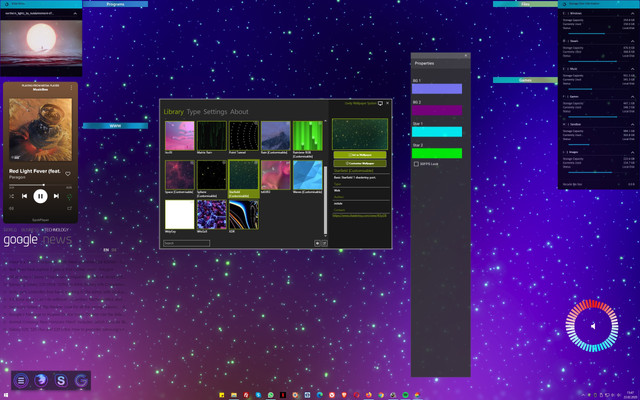
Task: Switch to the Type tab
Action: pos(193,111)
